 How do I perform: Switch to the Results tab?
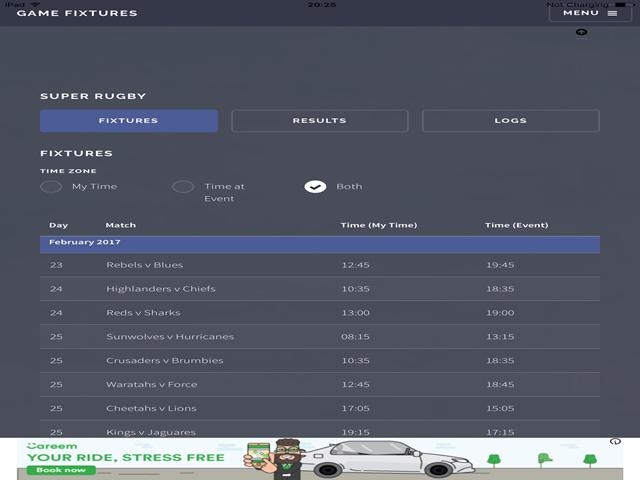(x=320, y=121)
